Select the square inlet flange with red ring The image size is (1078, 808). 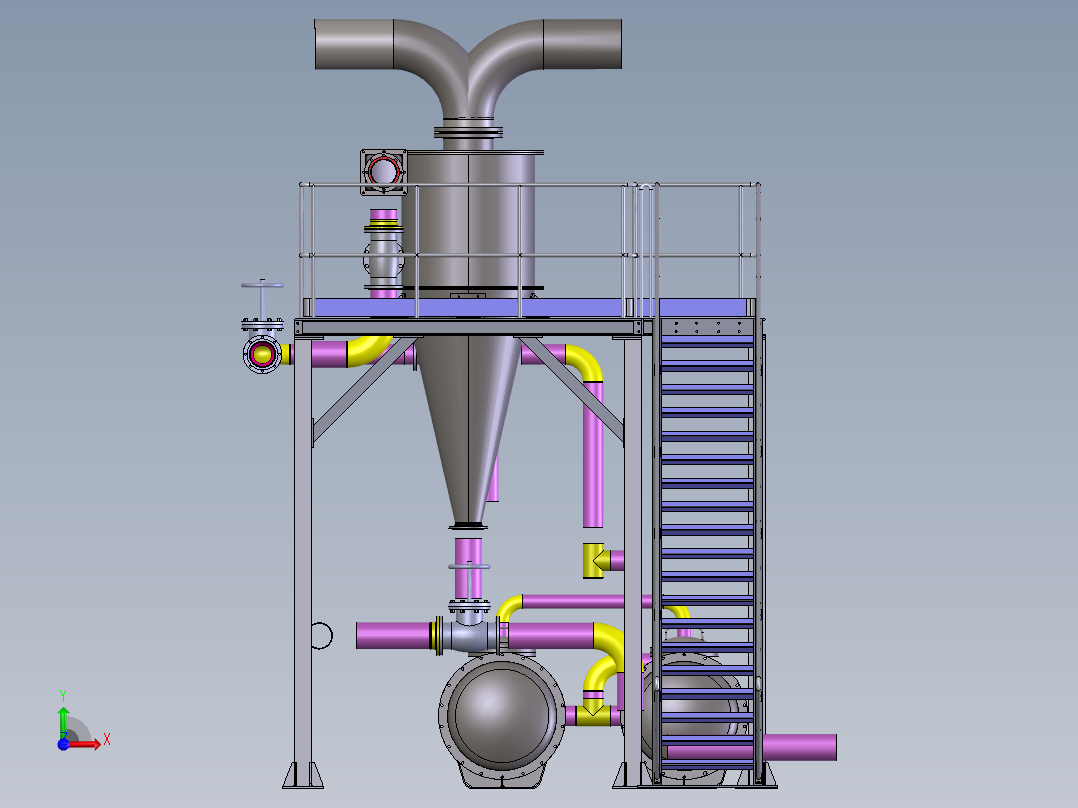[x=384, y=171]
